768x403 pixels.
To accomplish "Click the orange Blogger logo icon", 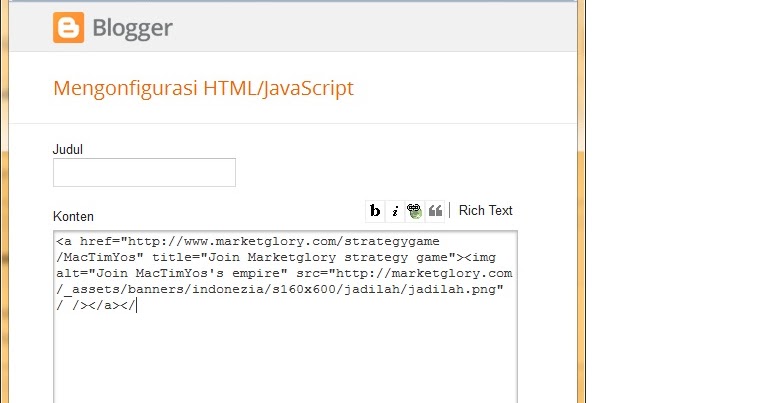I will (69, 27).
